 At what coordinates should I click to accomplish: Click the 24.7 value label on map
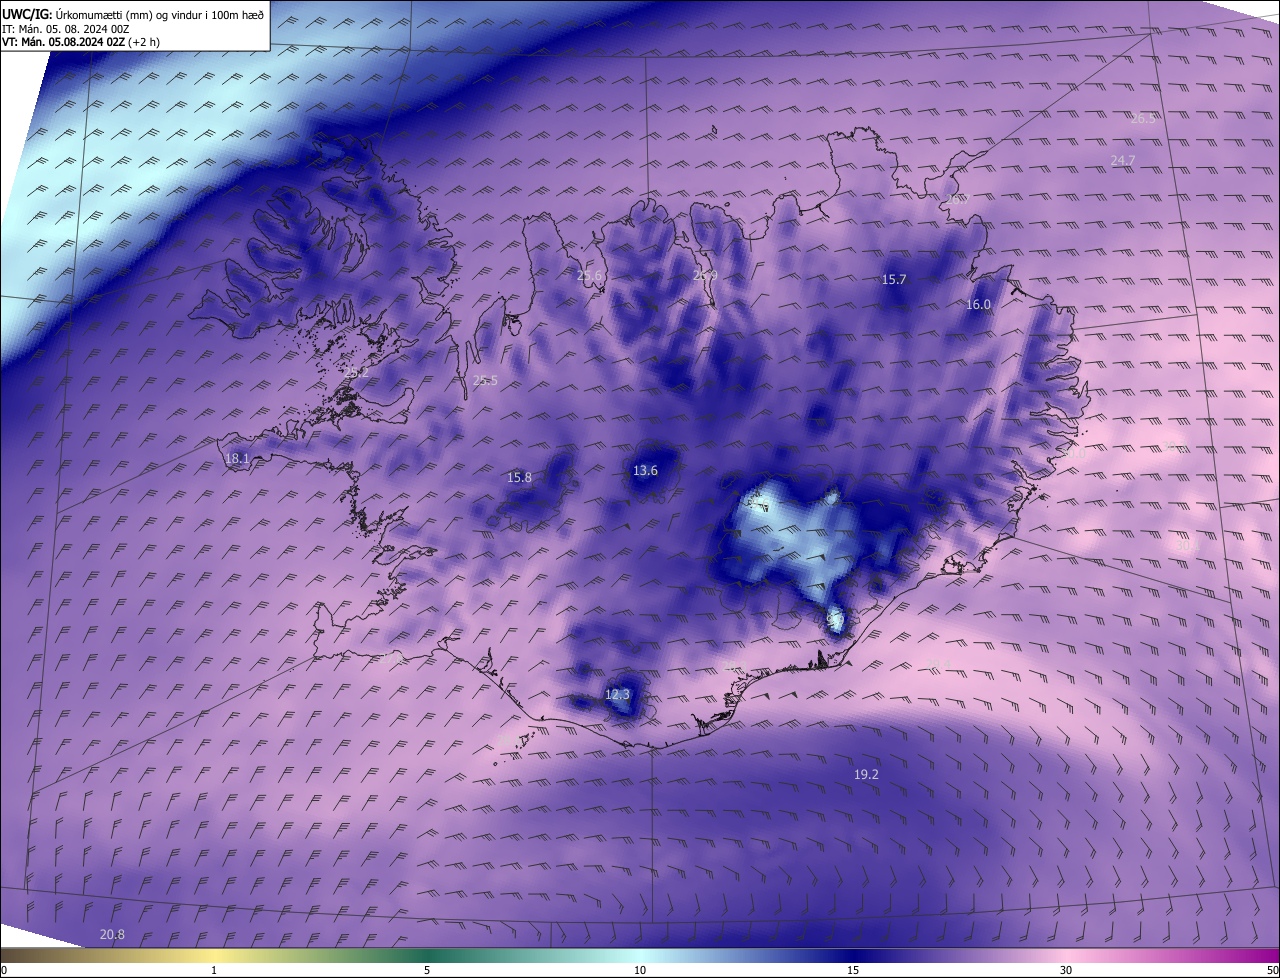tap(1123, 160)
